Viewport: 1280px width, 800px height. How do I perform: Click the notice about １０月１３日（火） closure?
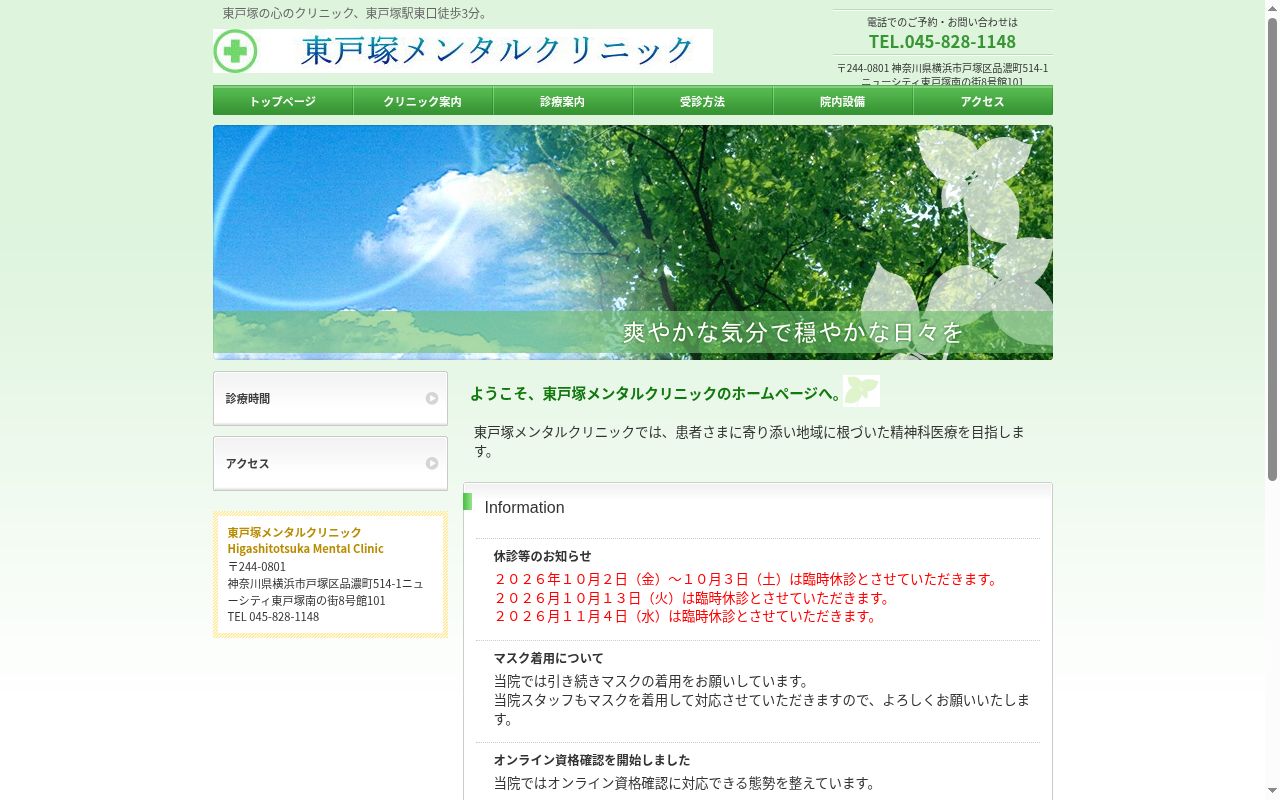(693, 598)
